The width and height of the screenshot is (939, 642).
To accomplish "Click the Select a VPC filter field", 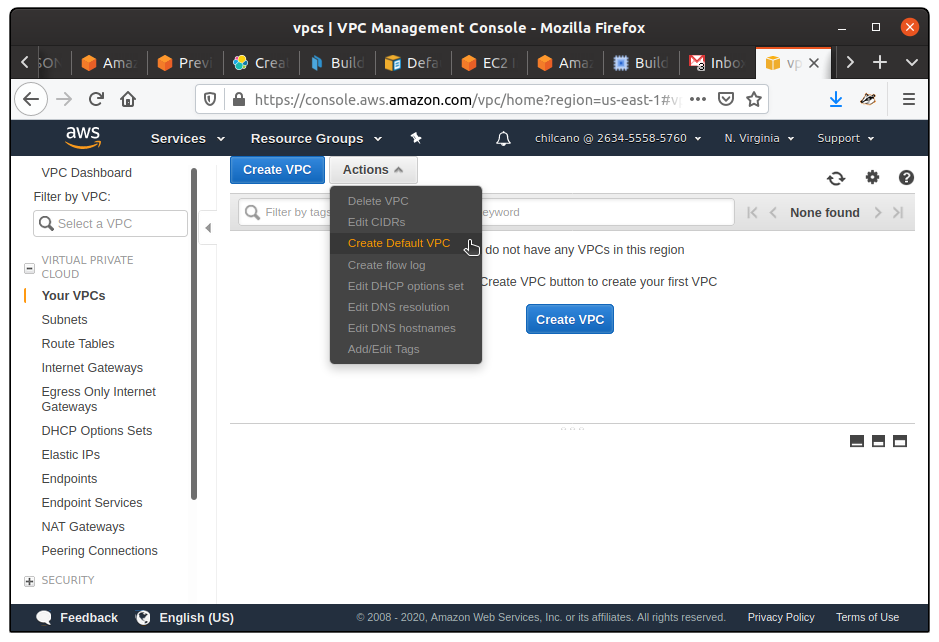I will click(110, 223).
